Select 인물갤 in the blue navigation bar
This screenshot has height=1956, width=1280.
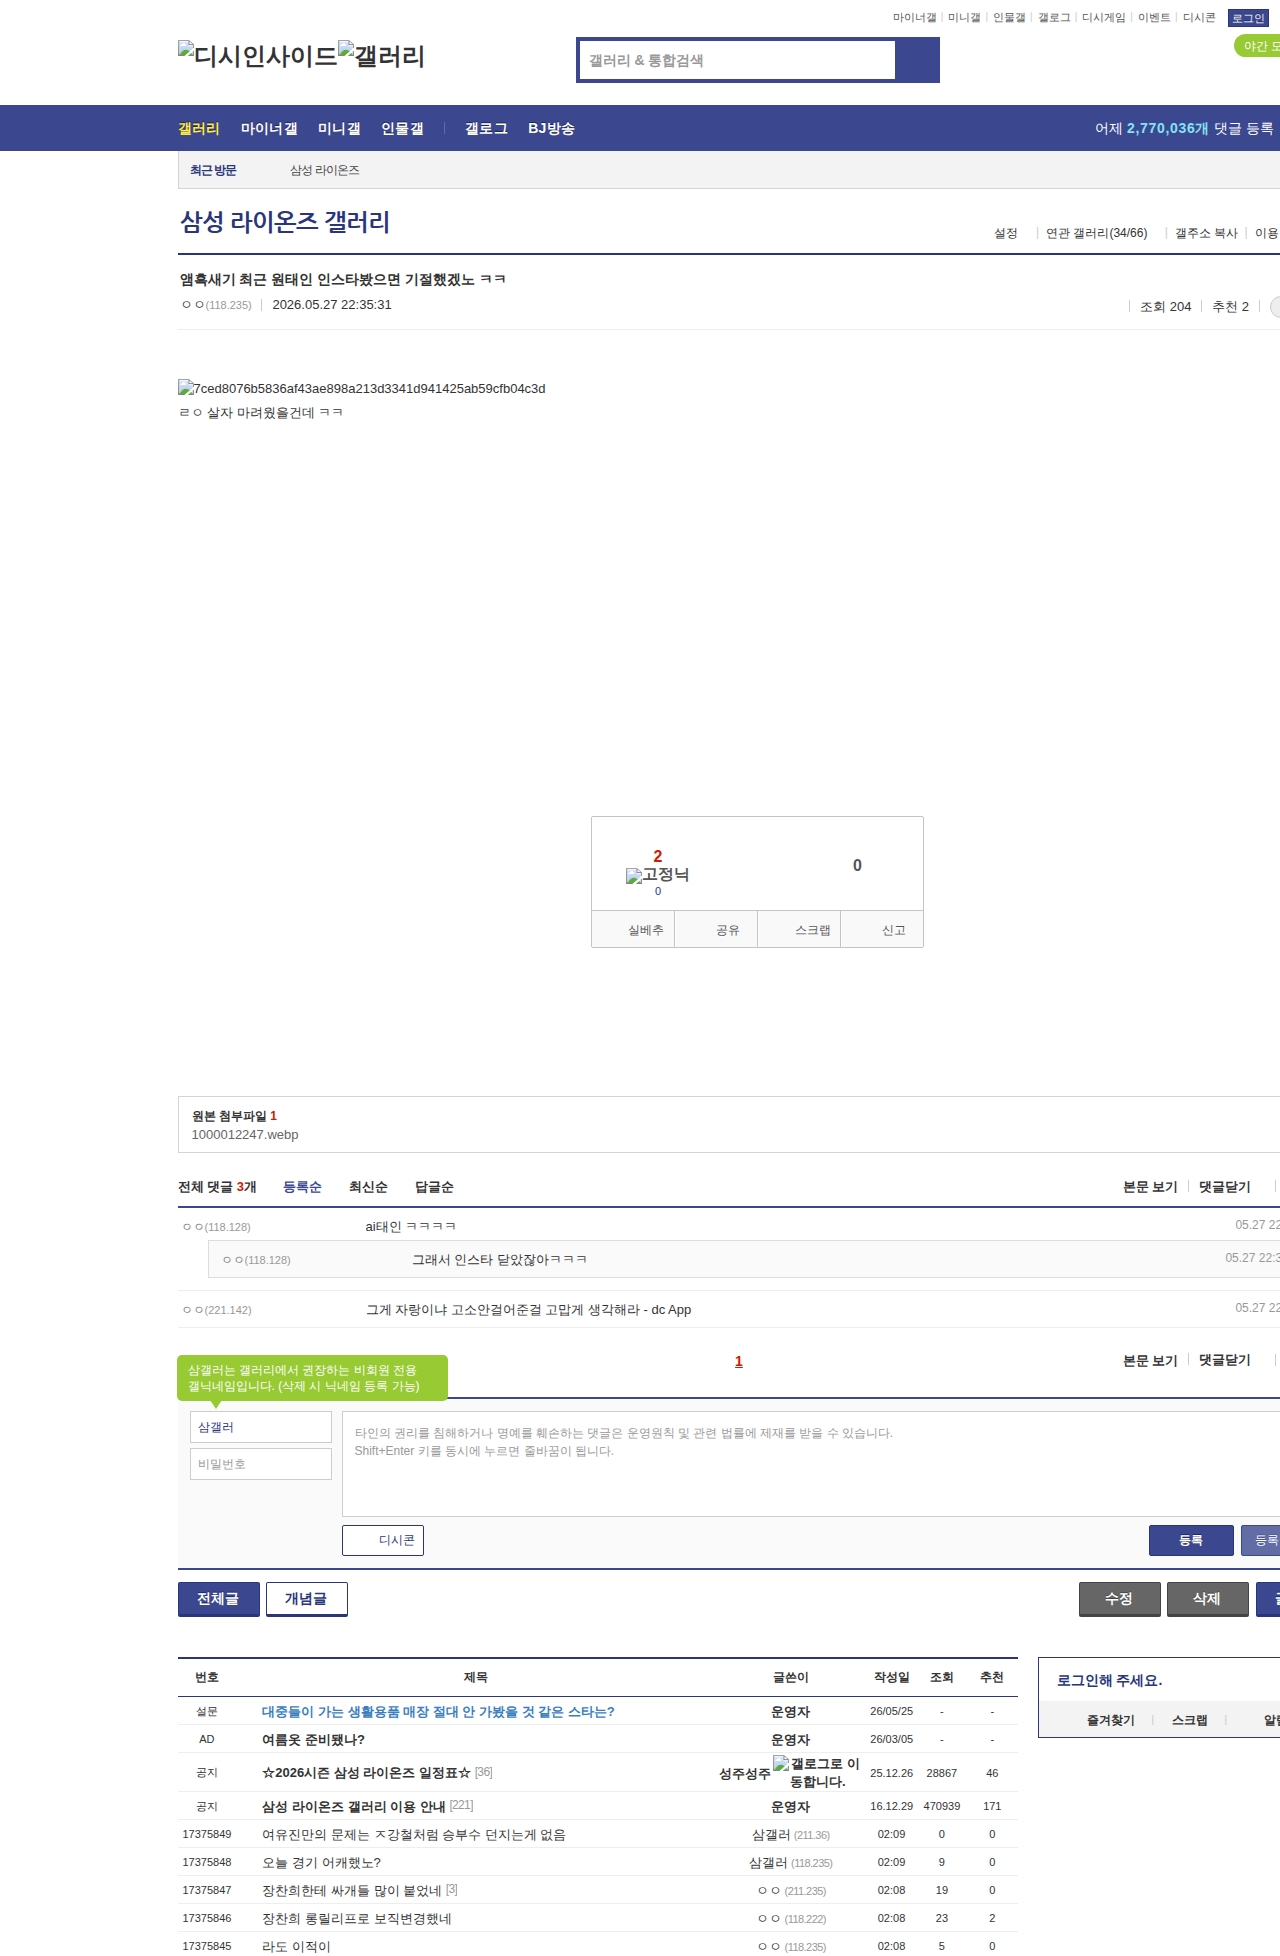point(402,128)
